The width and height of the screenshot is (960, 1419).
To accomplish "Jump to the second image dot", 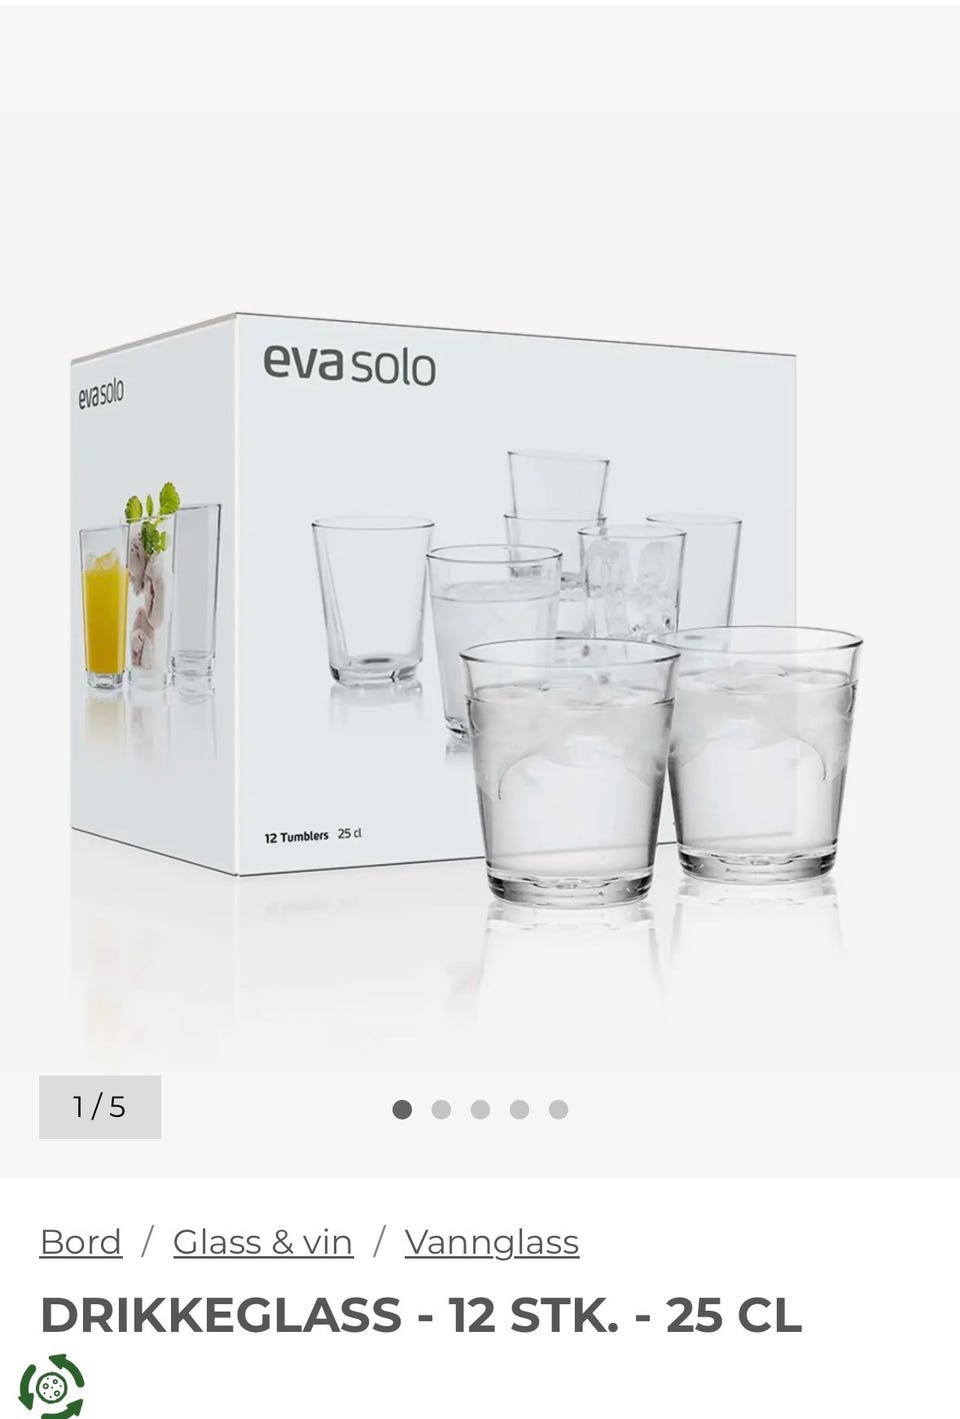I will (441, 1109).
